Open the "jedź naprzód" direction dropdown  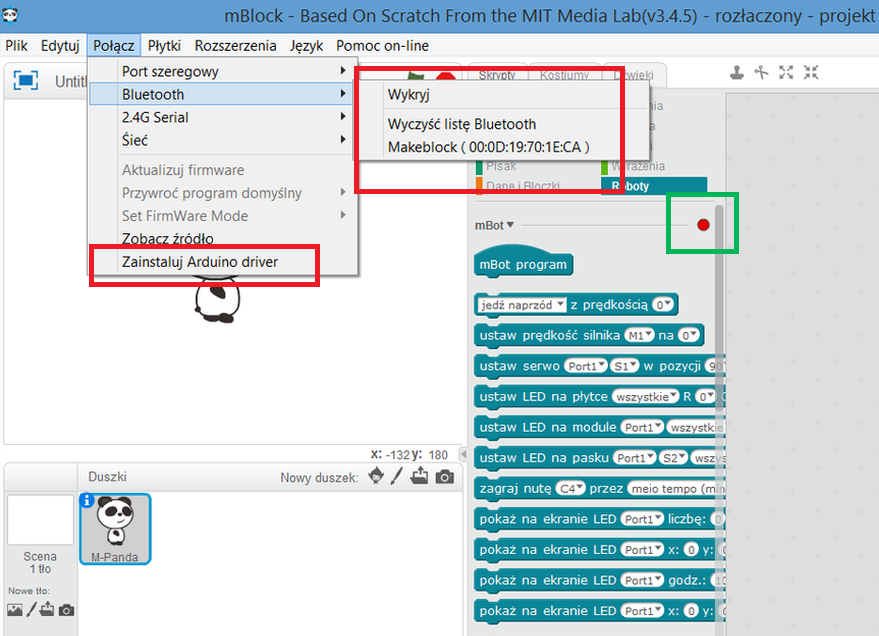(522, 305)
